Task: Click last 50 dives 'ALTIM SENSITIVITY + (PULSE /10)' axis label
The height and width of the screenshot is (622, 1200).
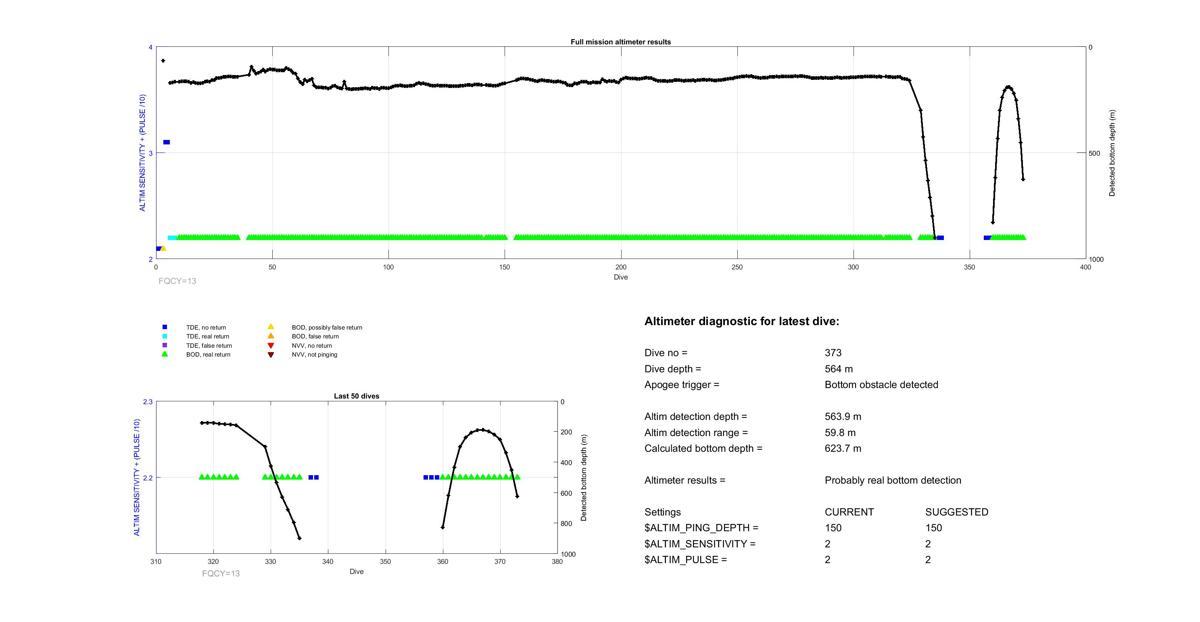Action: pos(137,478)
